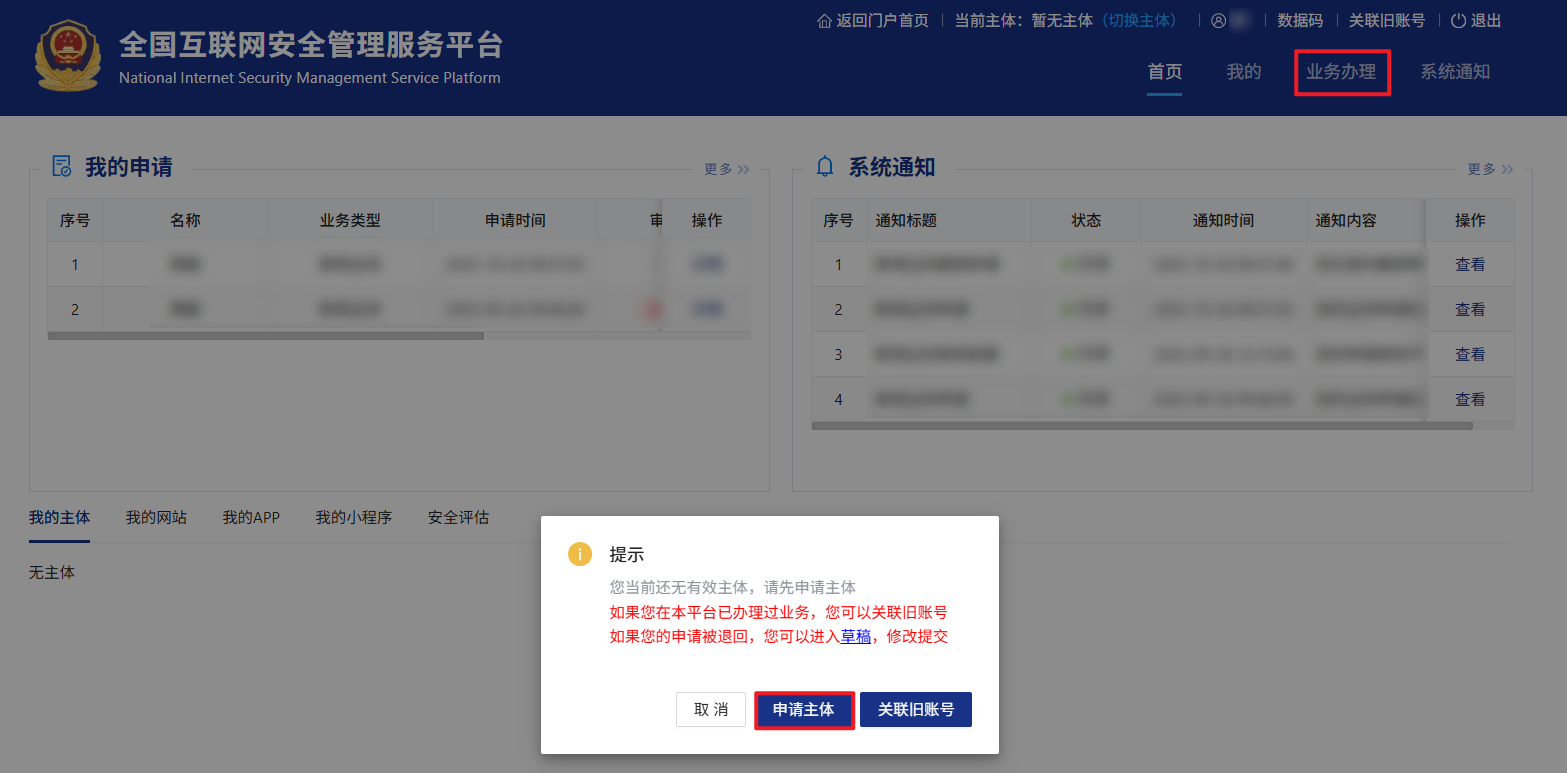Click the 您当前还无有效主体 message

(733, 587)
